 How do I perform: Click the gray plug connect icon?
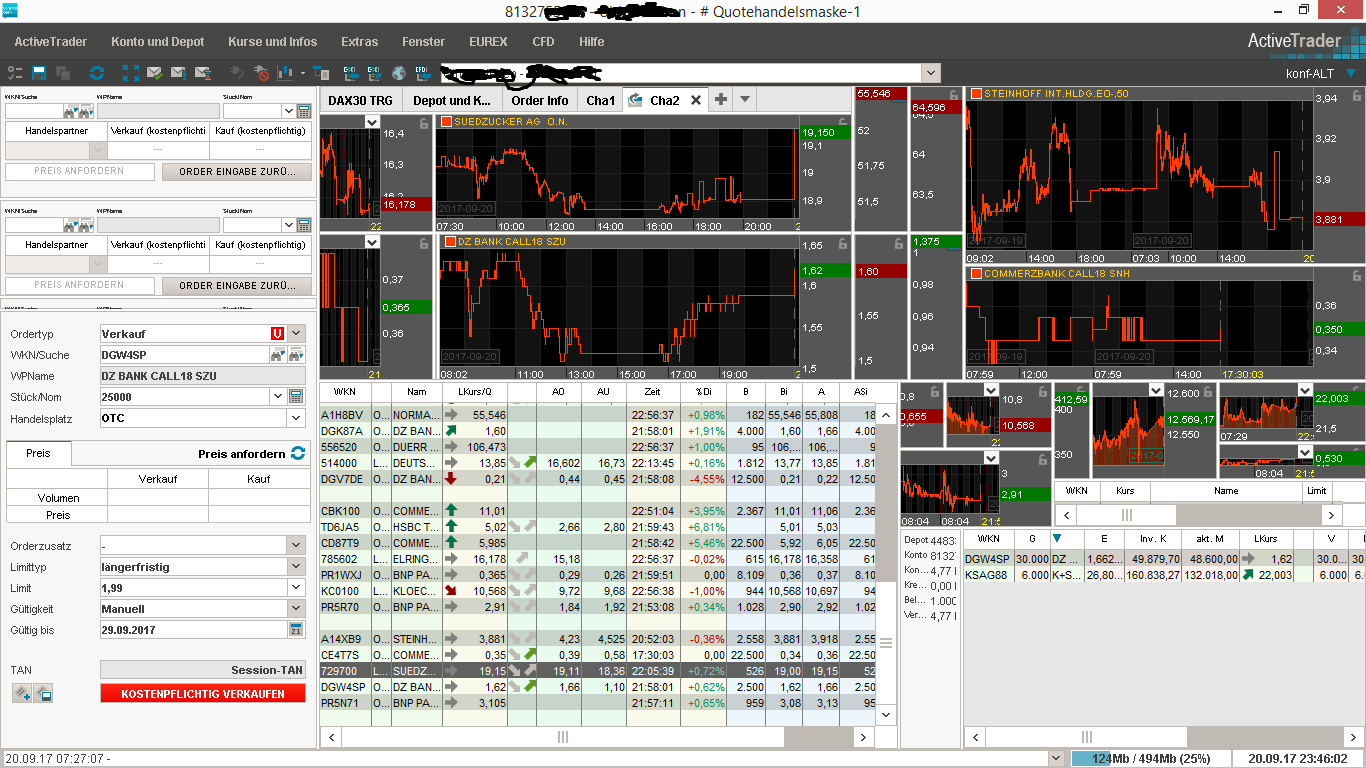click(237, 72)
